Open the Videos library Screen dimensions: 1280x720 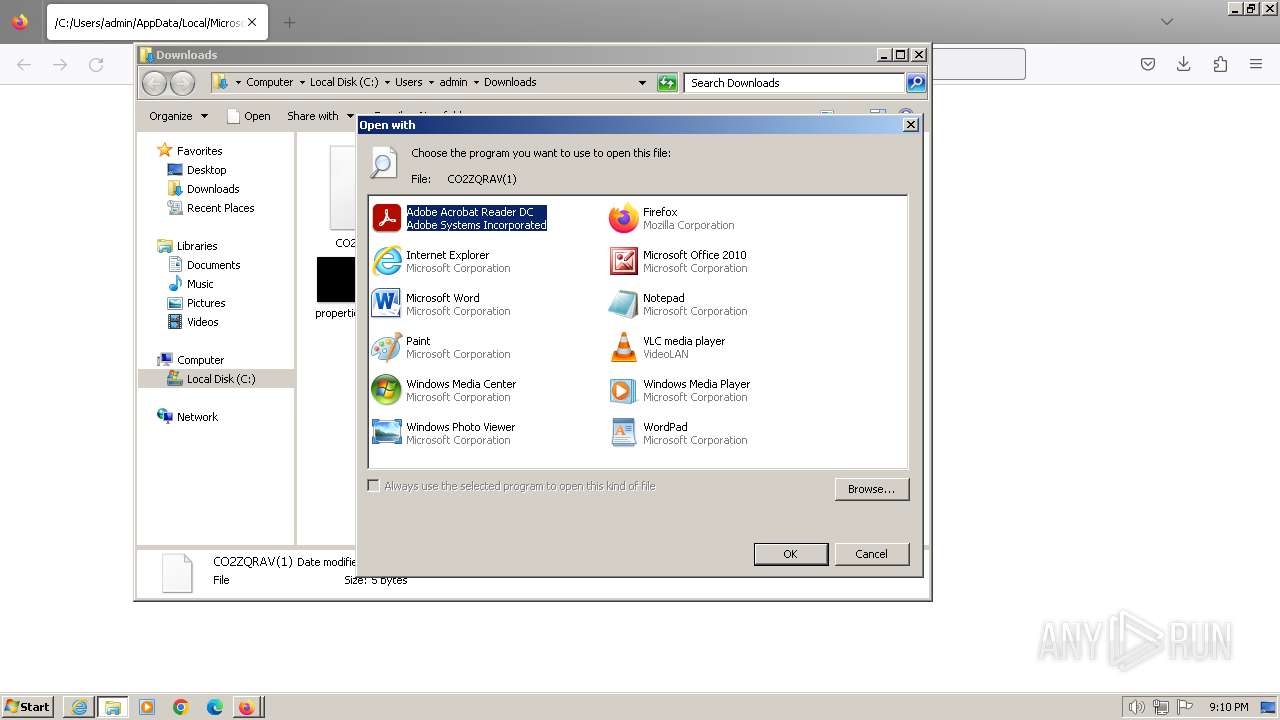(202, 322)
